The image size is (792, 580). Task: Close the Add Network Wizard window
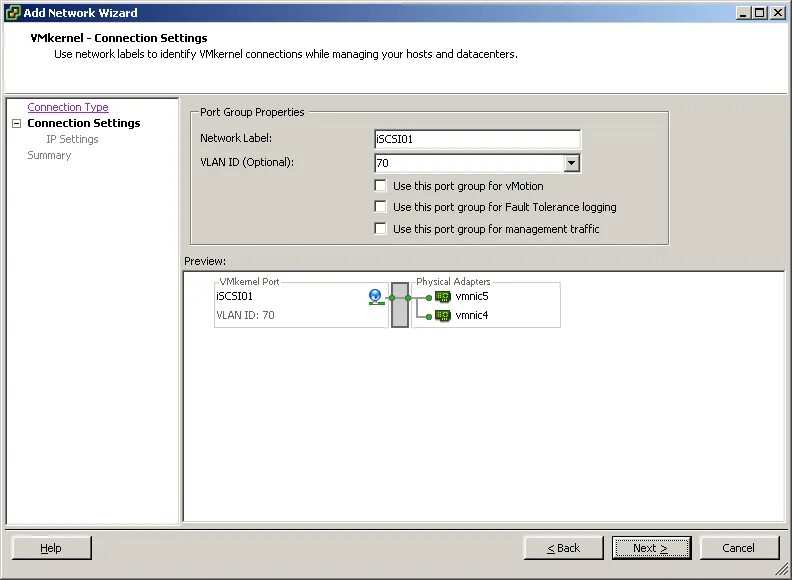tap(778, 13)
